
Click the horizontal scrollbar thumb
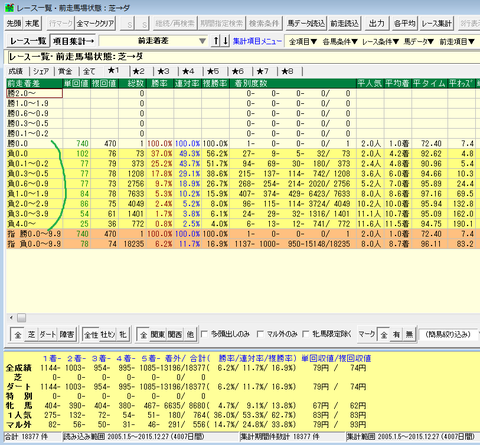22,317
